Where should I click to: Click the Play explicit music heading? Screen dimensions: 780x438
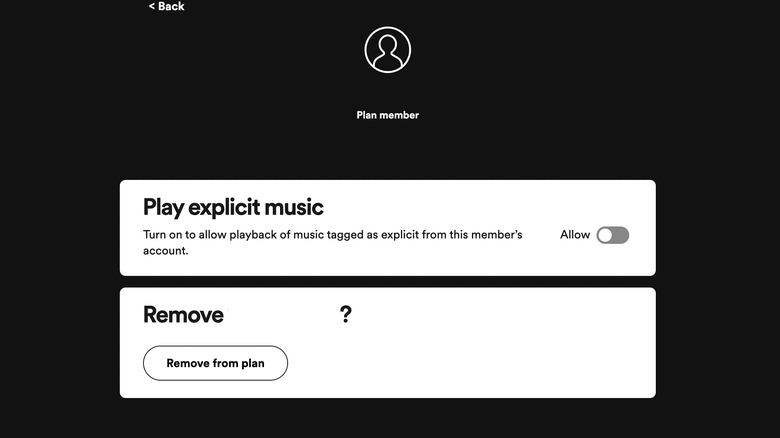click(x=233, y=207)
